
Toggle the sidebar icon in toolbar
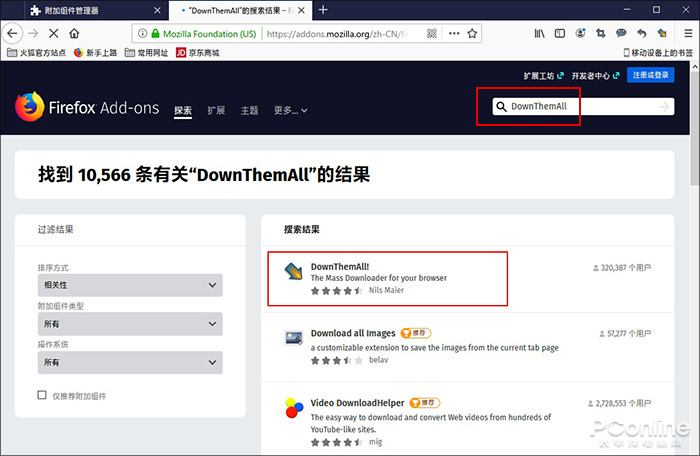coord(560,33)
